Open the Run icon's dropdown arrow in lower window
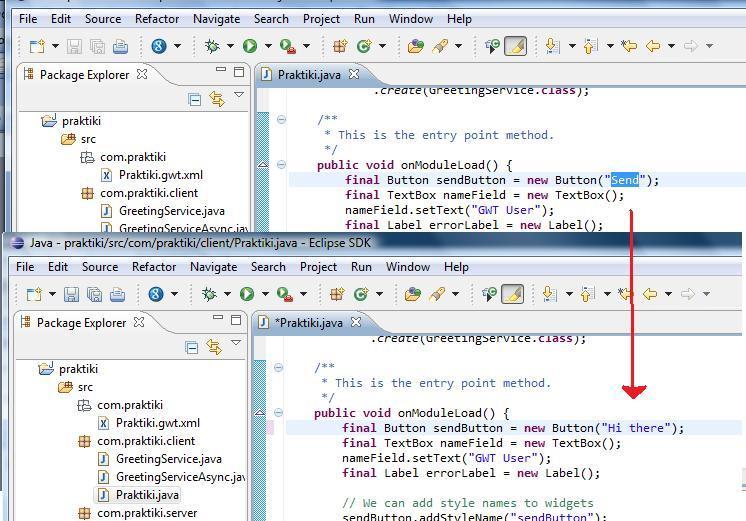 coord(265,294)
